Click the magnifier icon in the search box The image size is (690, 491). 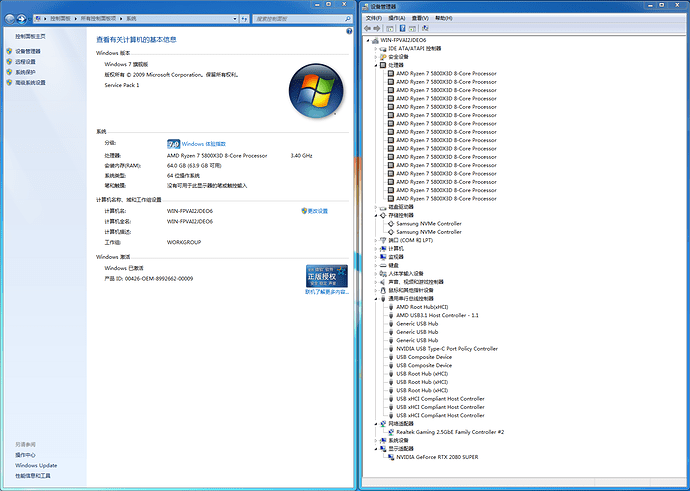[x=348, y=19]
